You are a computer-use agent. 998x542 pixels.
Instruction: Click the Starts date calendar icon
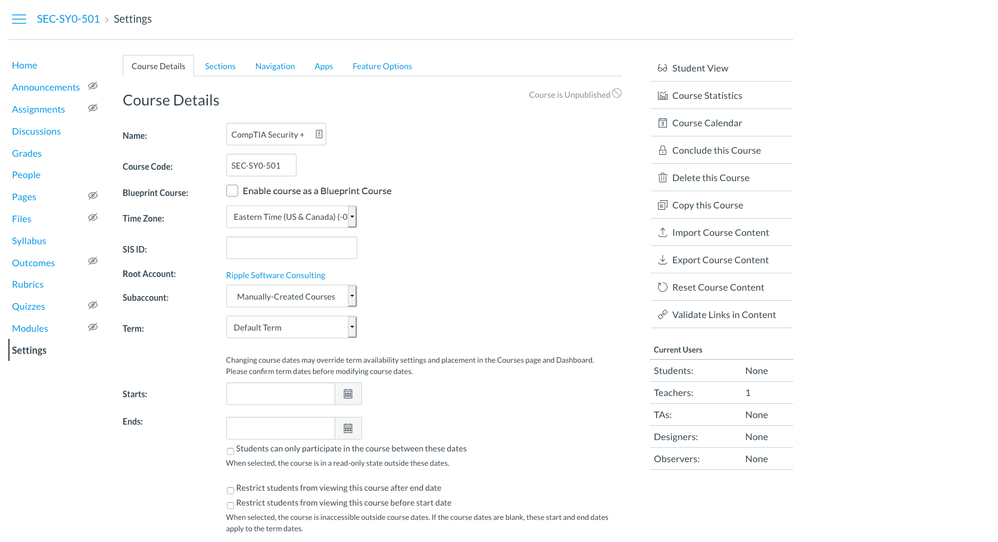348,394
